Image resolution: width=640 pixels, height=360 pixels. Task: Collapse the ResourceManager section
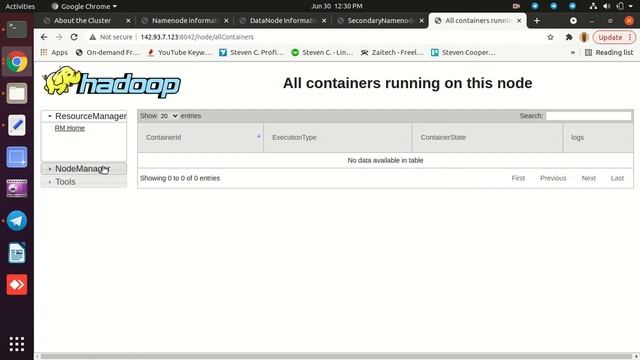click(84, 116)
